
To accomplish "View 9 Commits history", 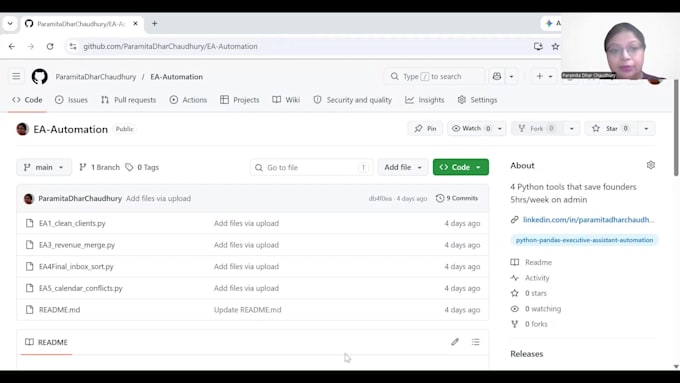I will point(457,198).
